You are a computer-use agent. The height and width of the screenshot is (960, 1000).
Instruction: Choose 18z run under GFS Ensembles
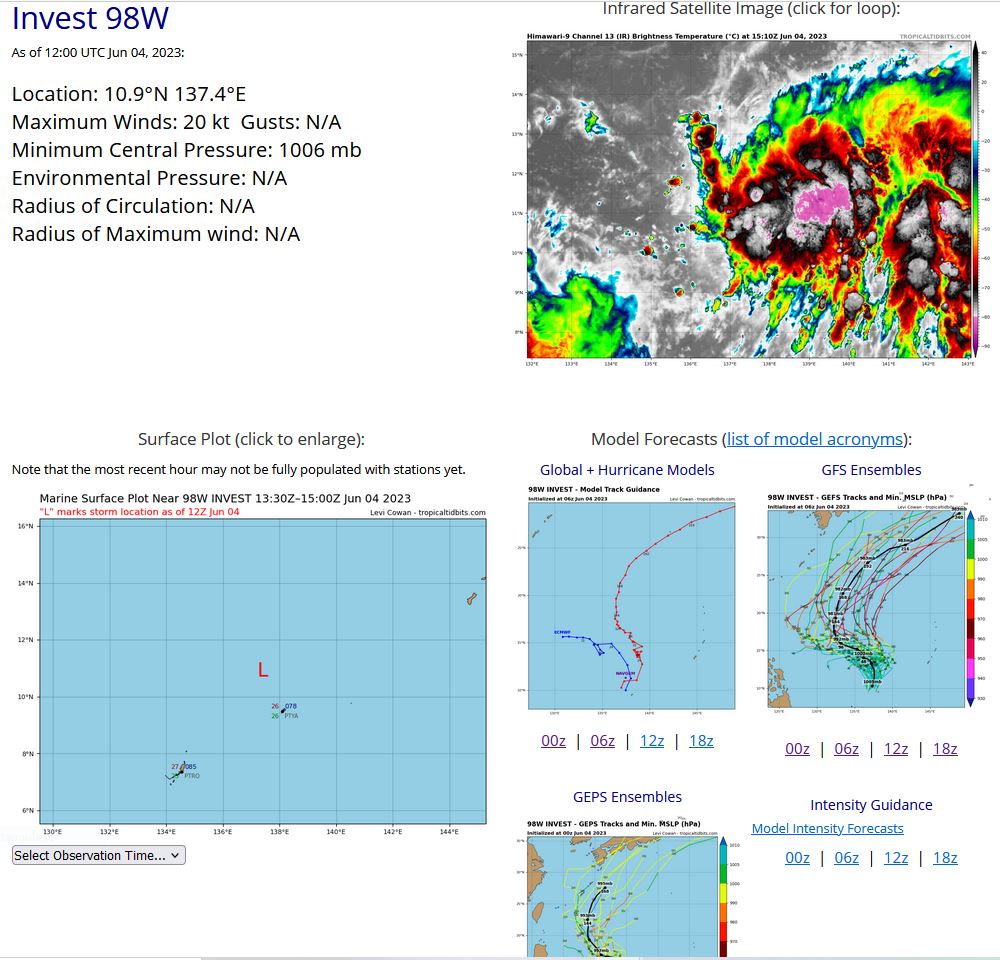click(945, 748)
